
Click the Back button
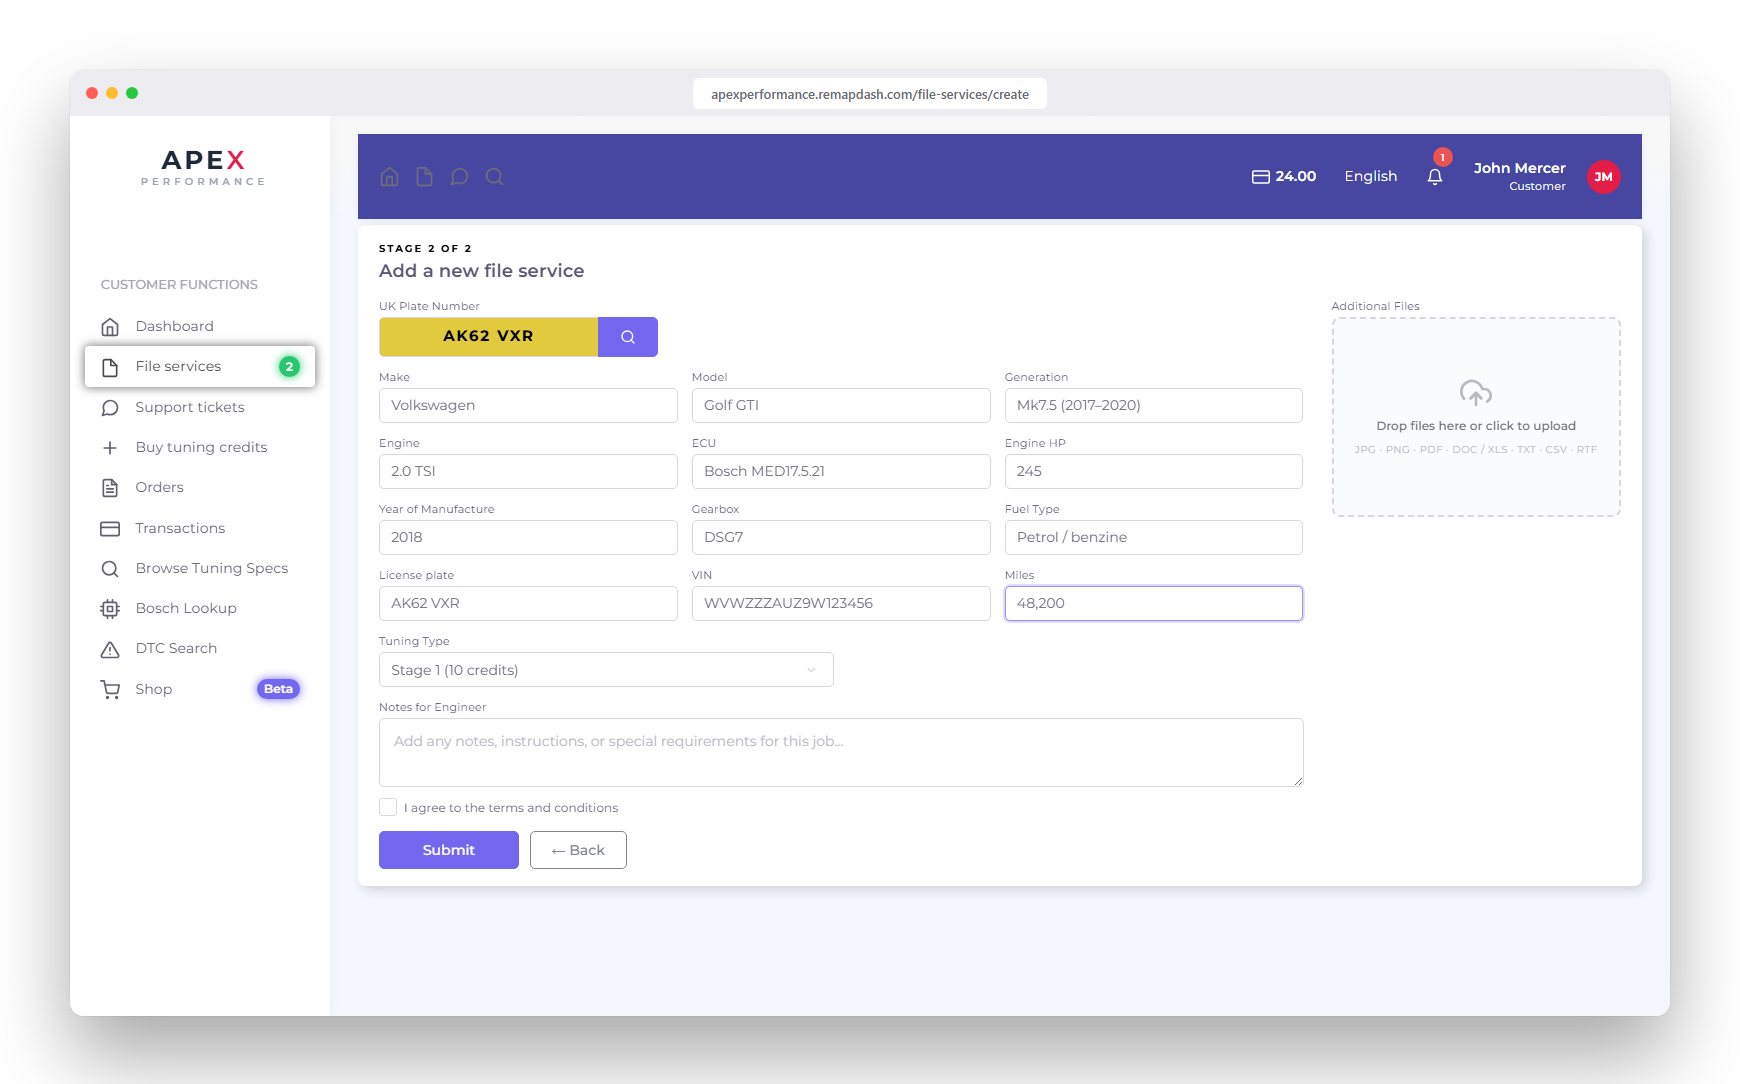point(578,850)
